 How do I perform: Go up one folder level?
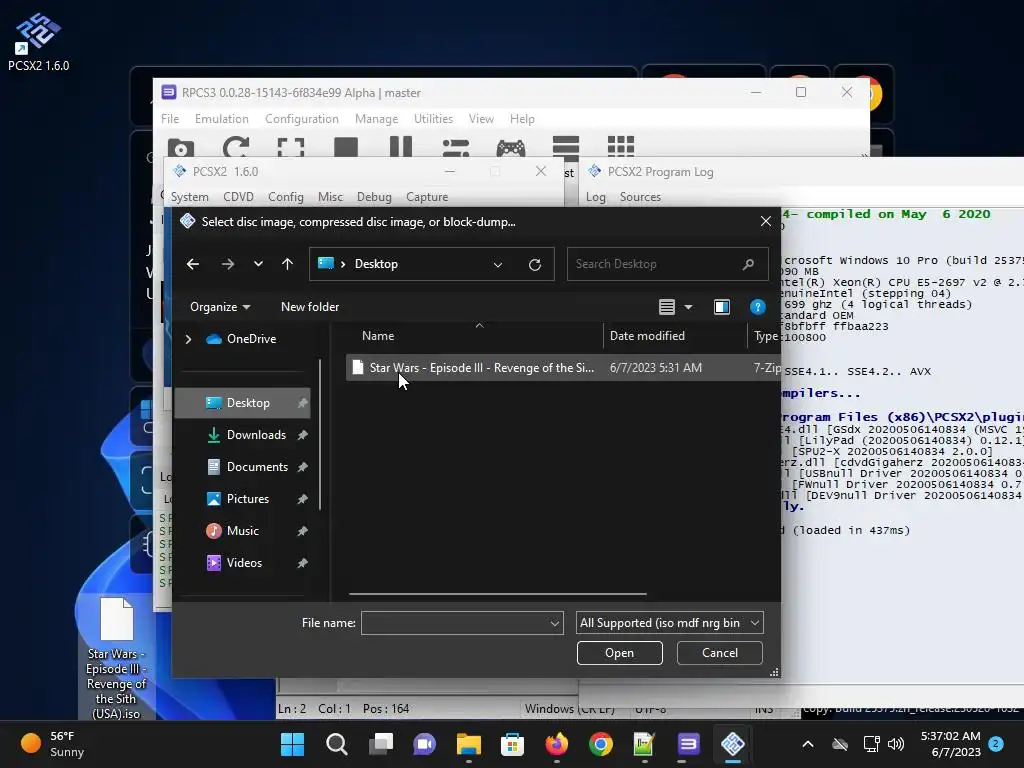(x=287, y=264)
